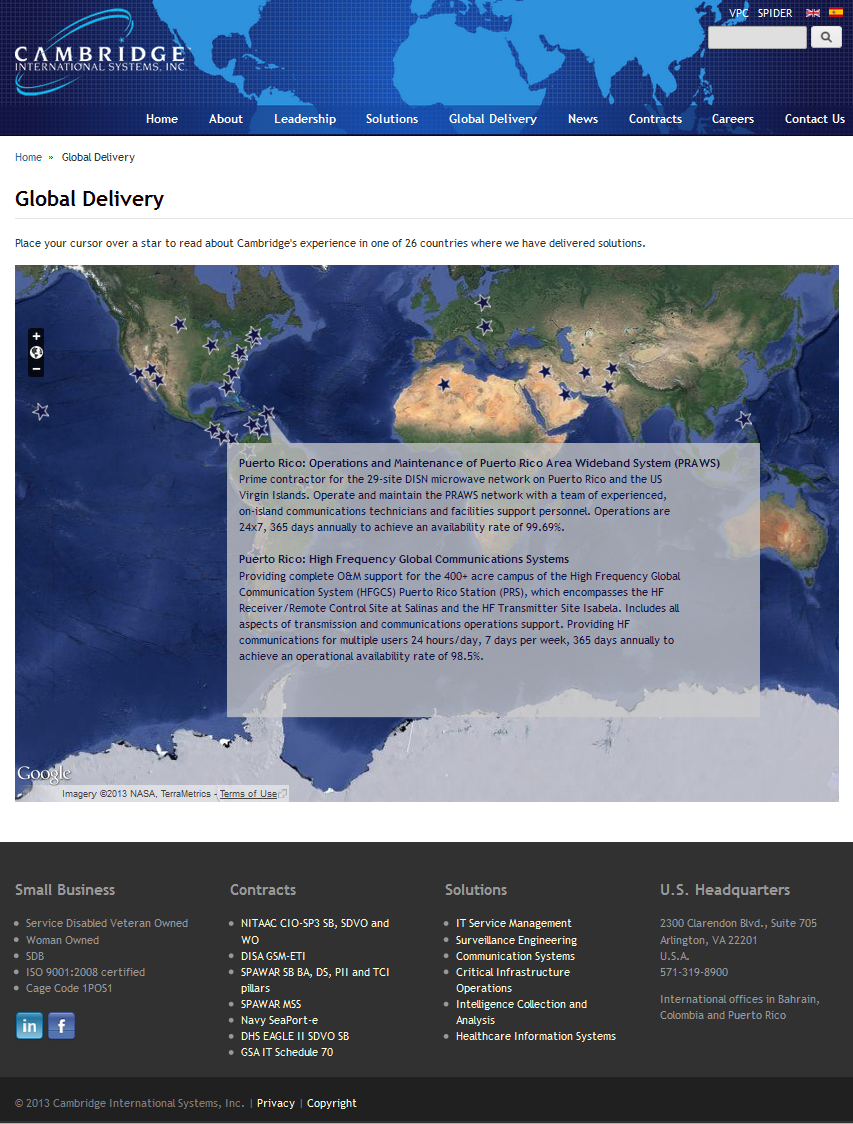Select the northernmost star in Europe
Viewport: 853px width, 1124px height.
click(483, 302)
